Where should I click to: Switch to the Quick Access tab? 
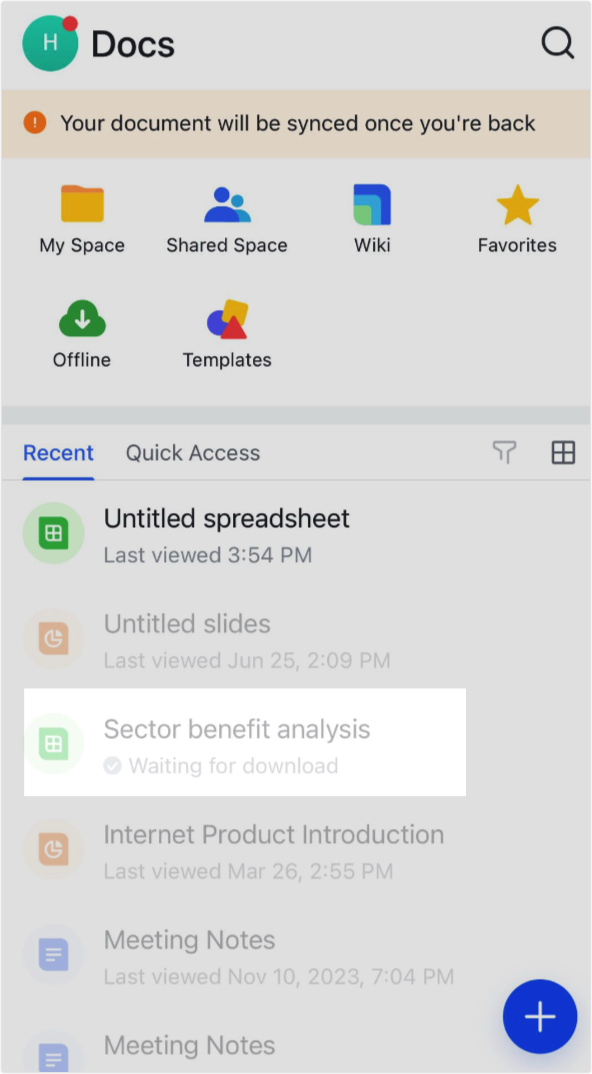pos(192,453)
